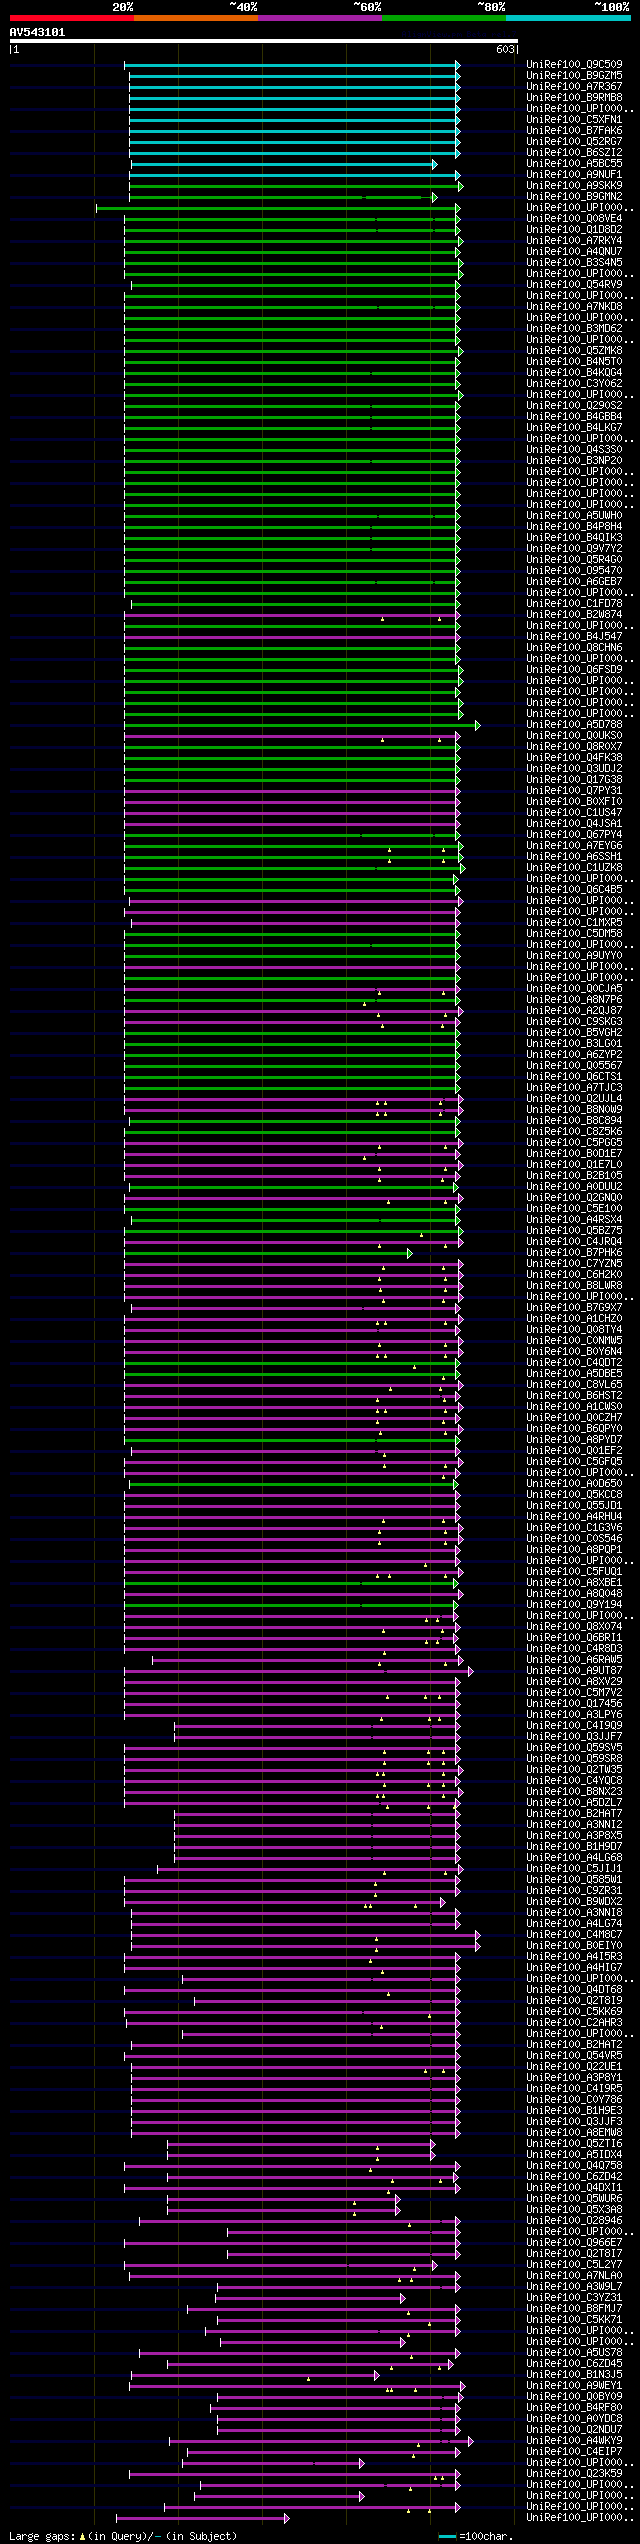
Task: Select hit label UniRef100_B4P8H4
Action: coord(574,527)
